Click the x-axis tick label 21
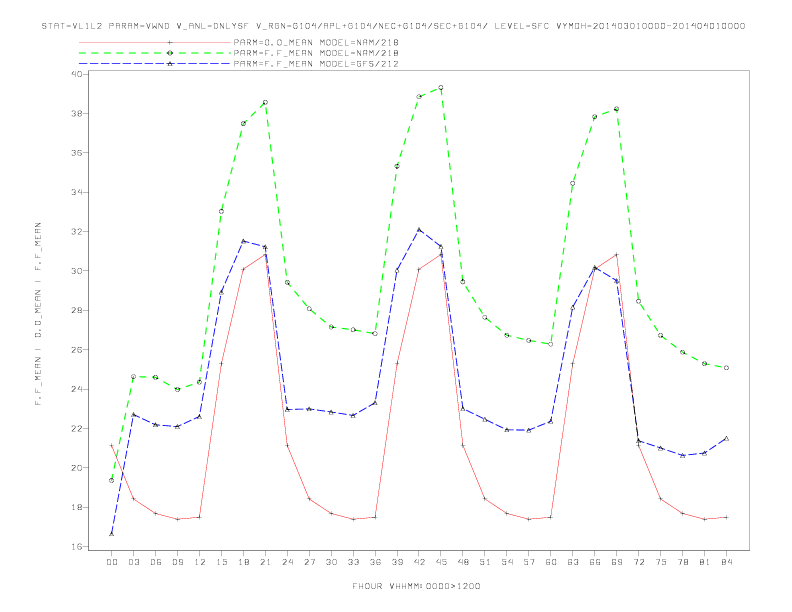Viewport: 792px width, 612px height. [265, 562]
